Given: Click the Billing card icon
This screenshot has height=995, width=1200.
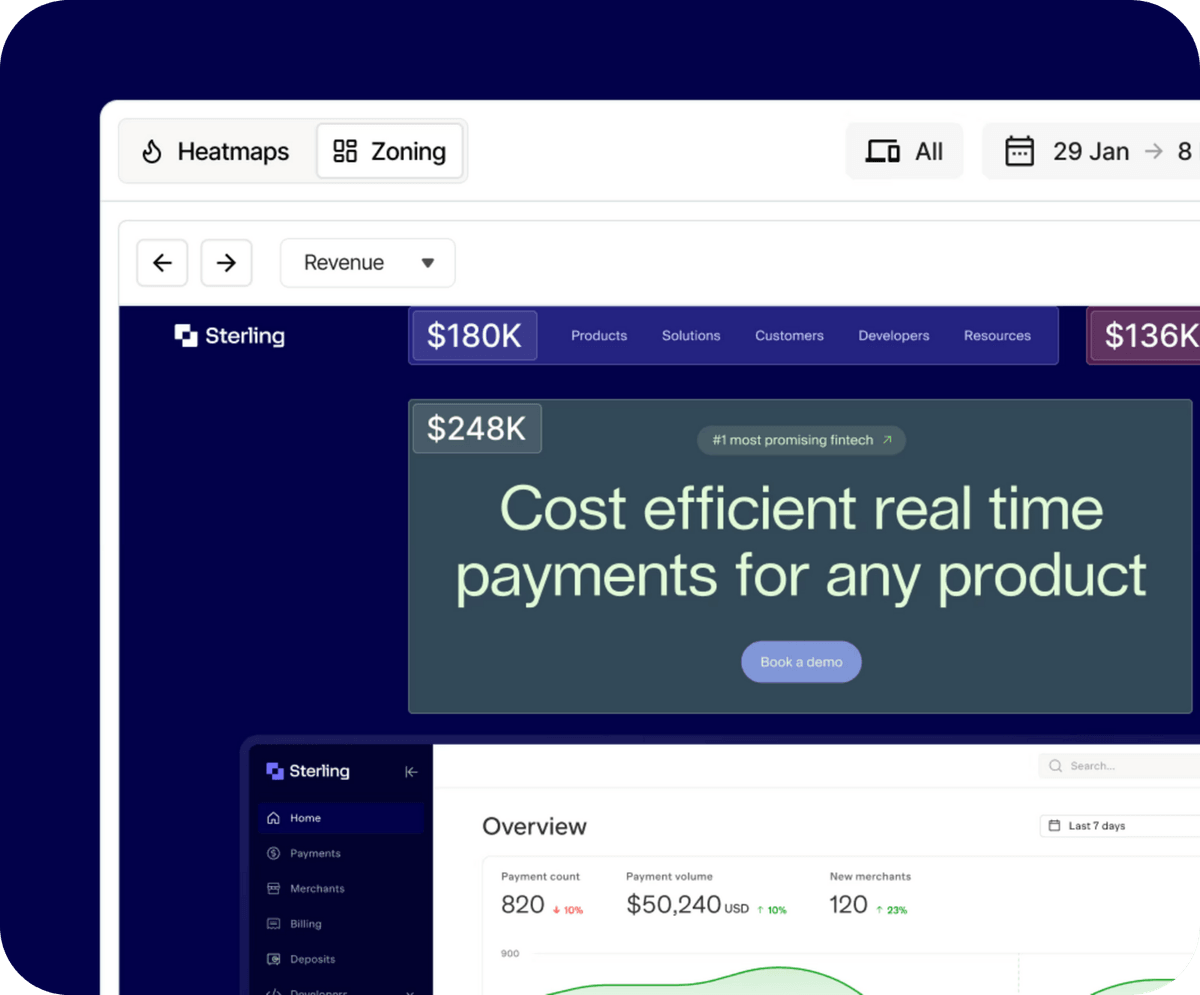Looking at the screenshot, I should coord(274,924).
